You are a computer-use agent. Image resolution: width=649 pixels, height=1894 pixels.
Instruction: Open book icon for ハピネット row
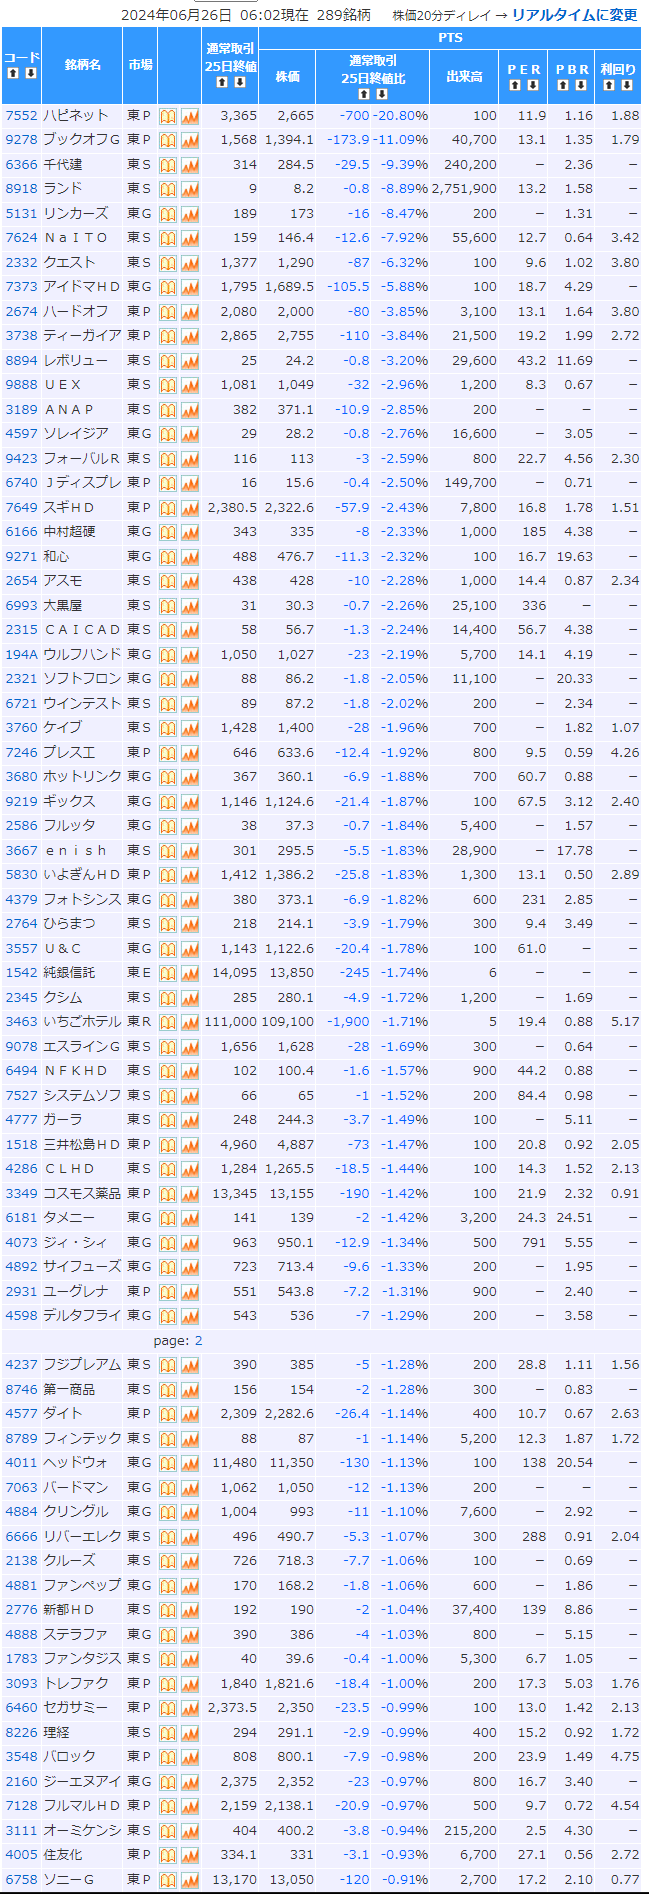click(168, 116)
